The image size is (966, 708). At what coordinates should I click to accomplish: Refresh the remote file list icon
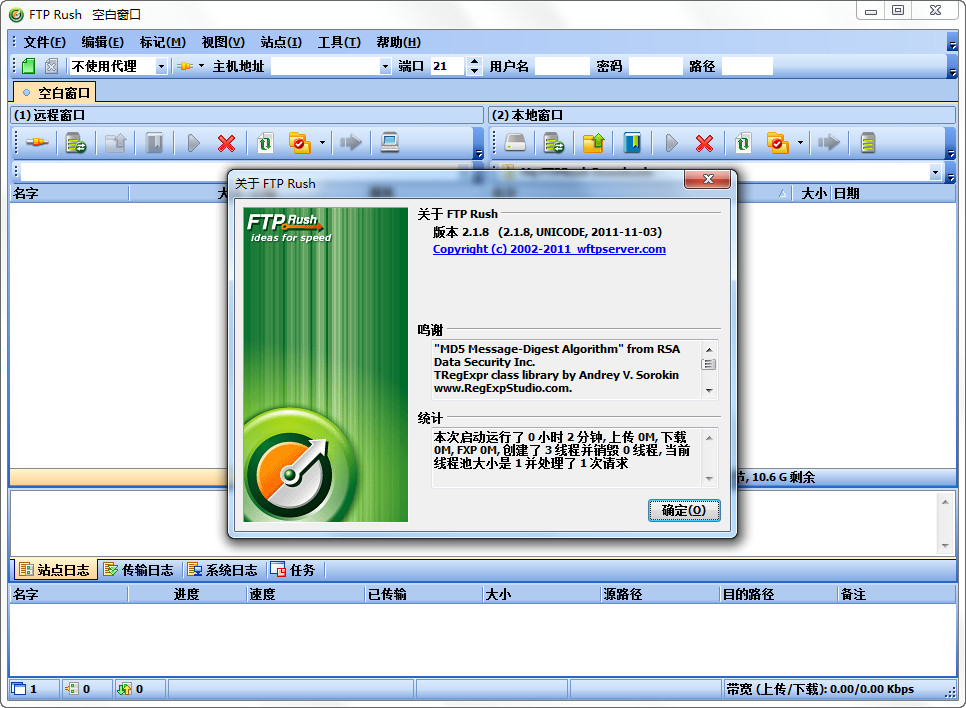[x=266, y=143]
